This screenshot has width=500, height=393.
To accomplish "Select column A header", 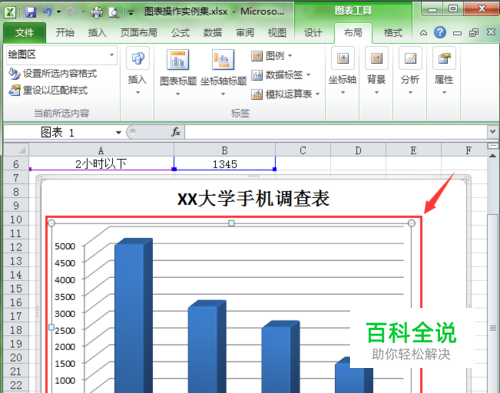I will (x=101, y=150).
